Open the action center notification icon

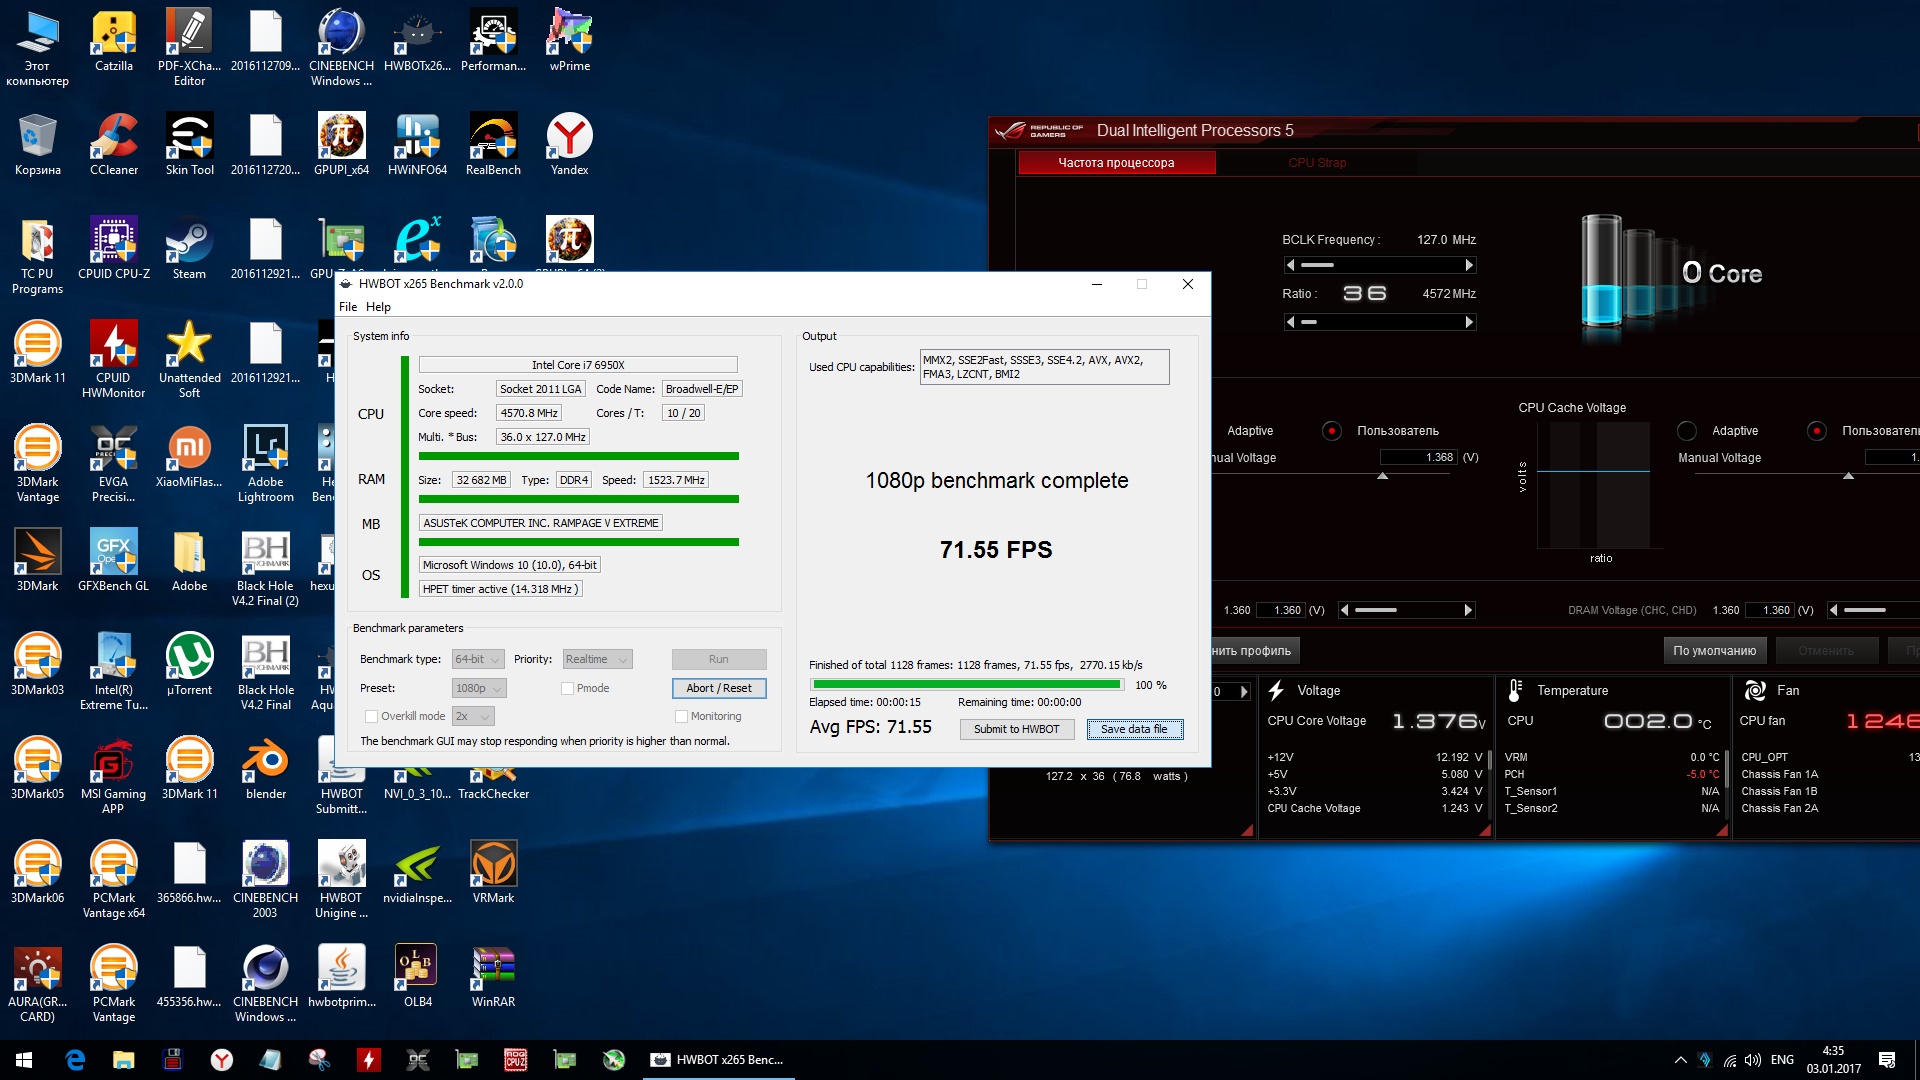tap(1887, 1060)
